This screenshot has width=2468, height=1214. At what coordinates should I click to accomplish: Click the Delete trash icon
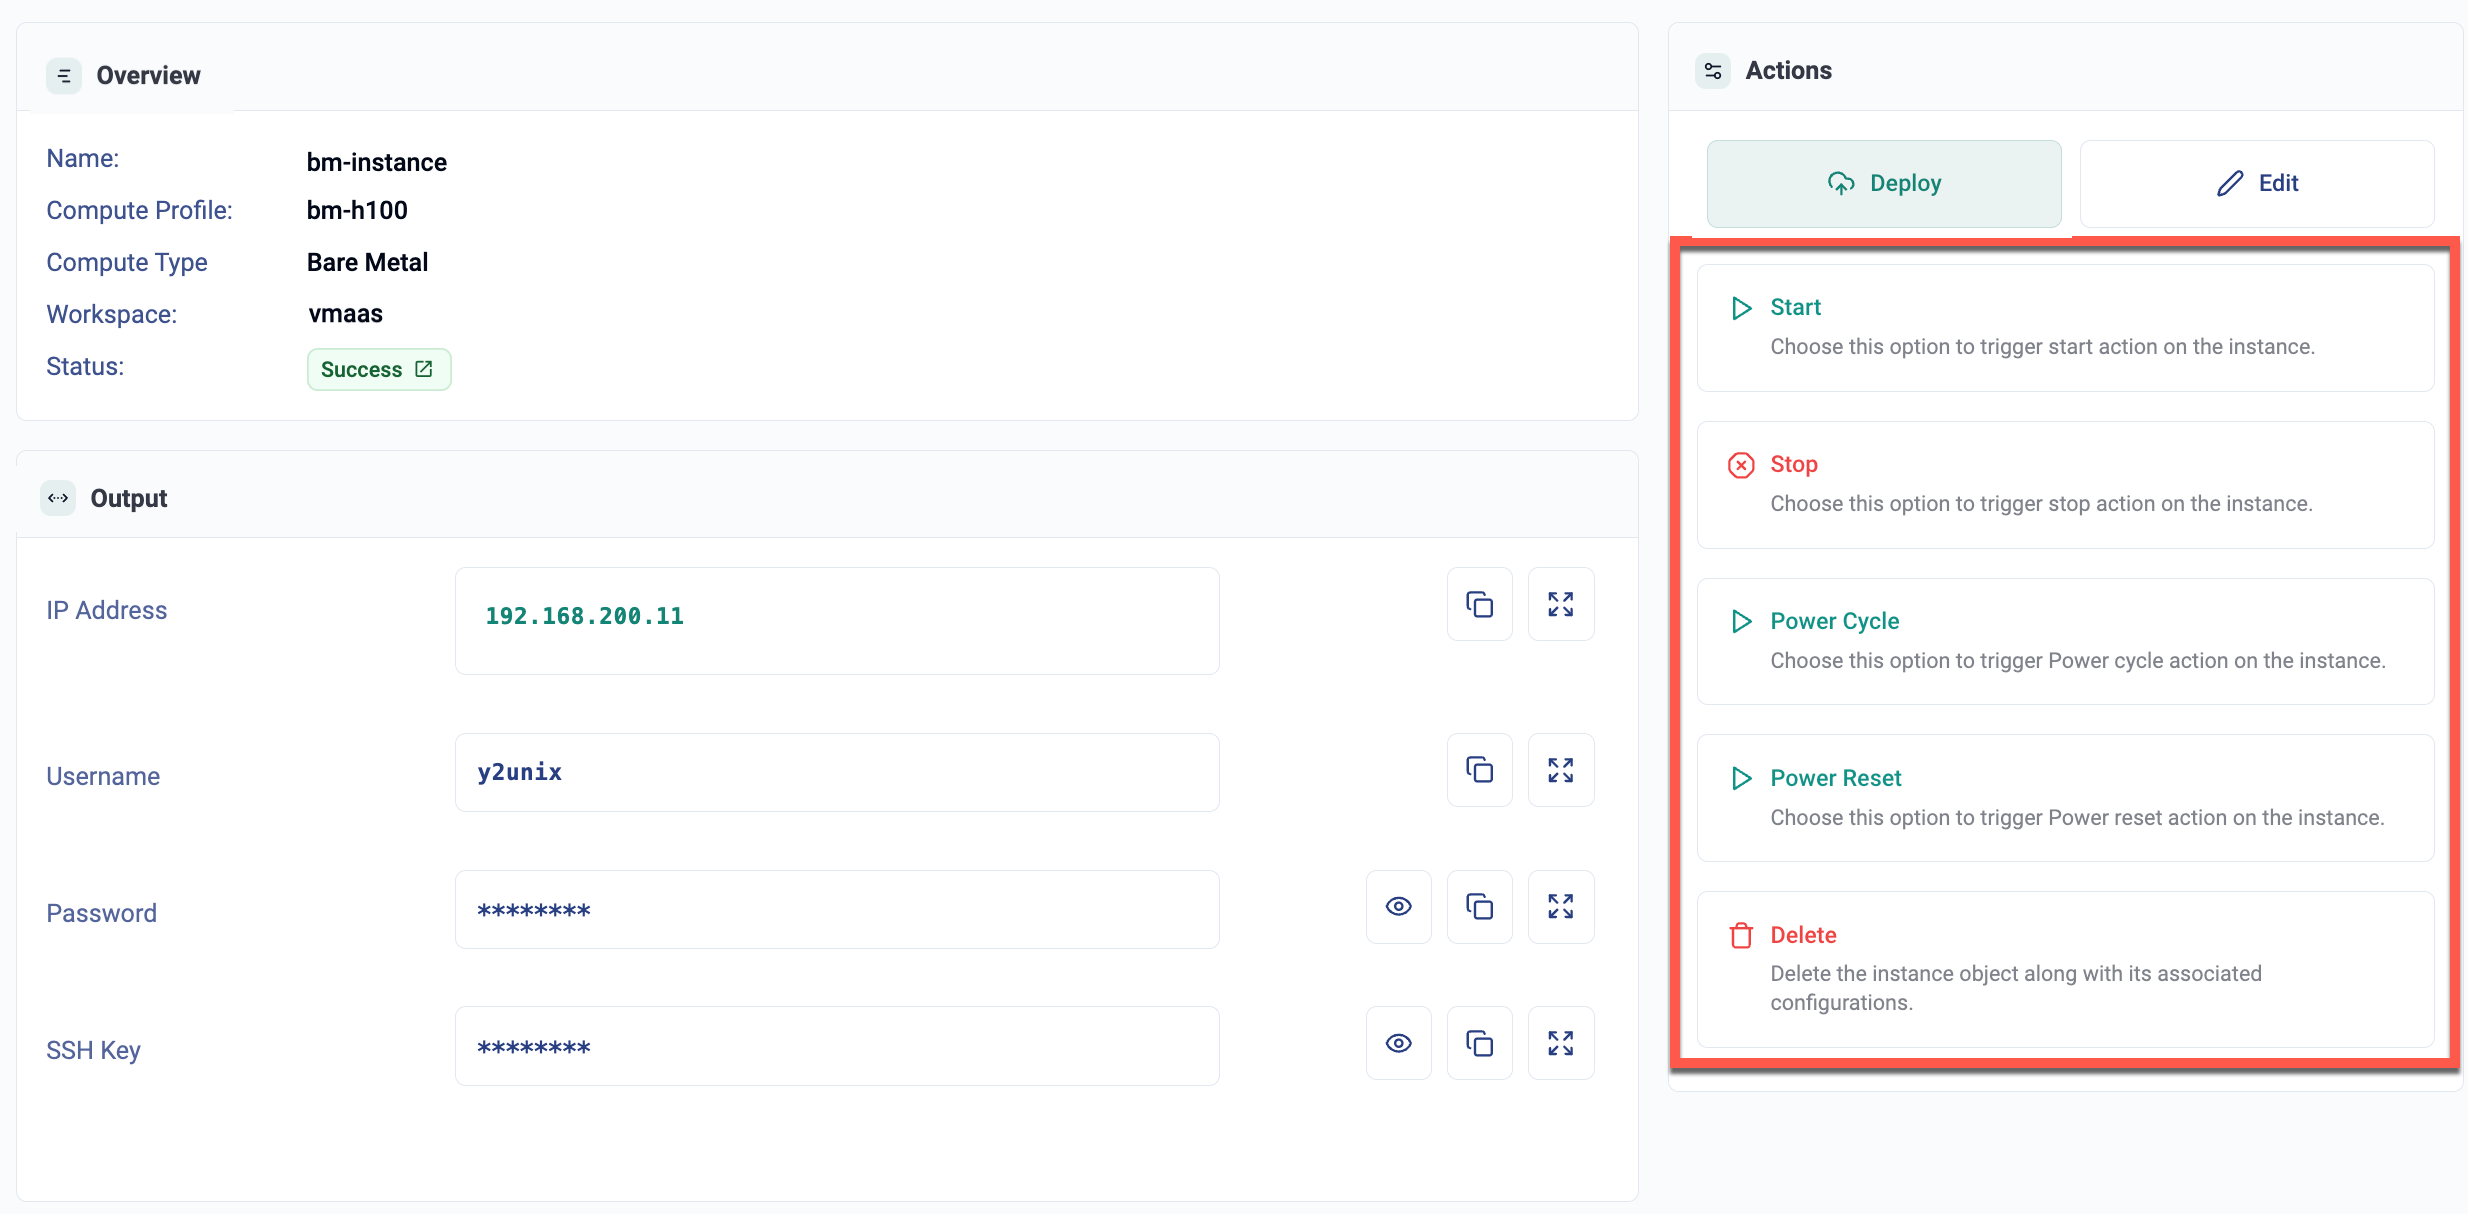point(1741,936)
